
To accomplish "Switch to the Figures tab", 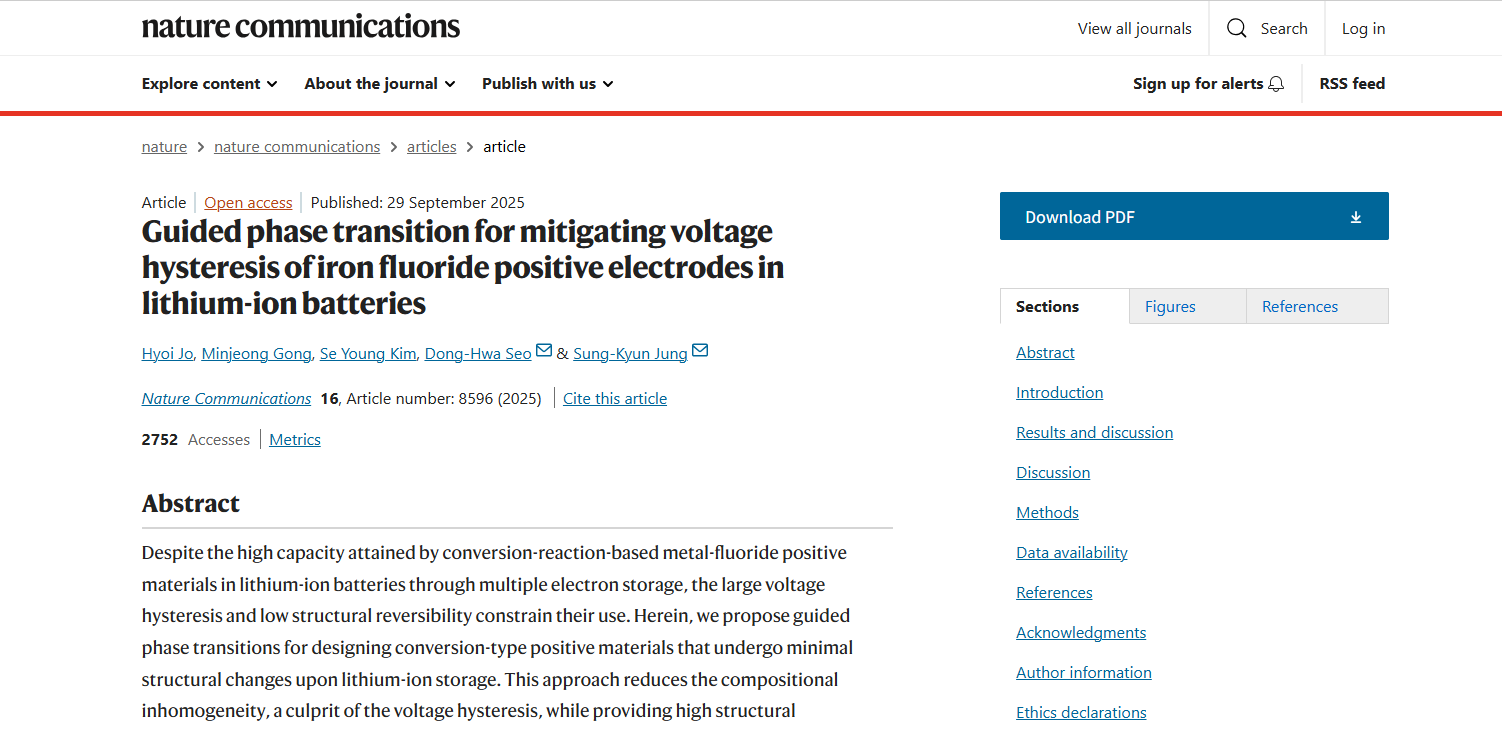I will [1170, 307].
